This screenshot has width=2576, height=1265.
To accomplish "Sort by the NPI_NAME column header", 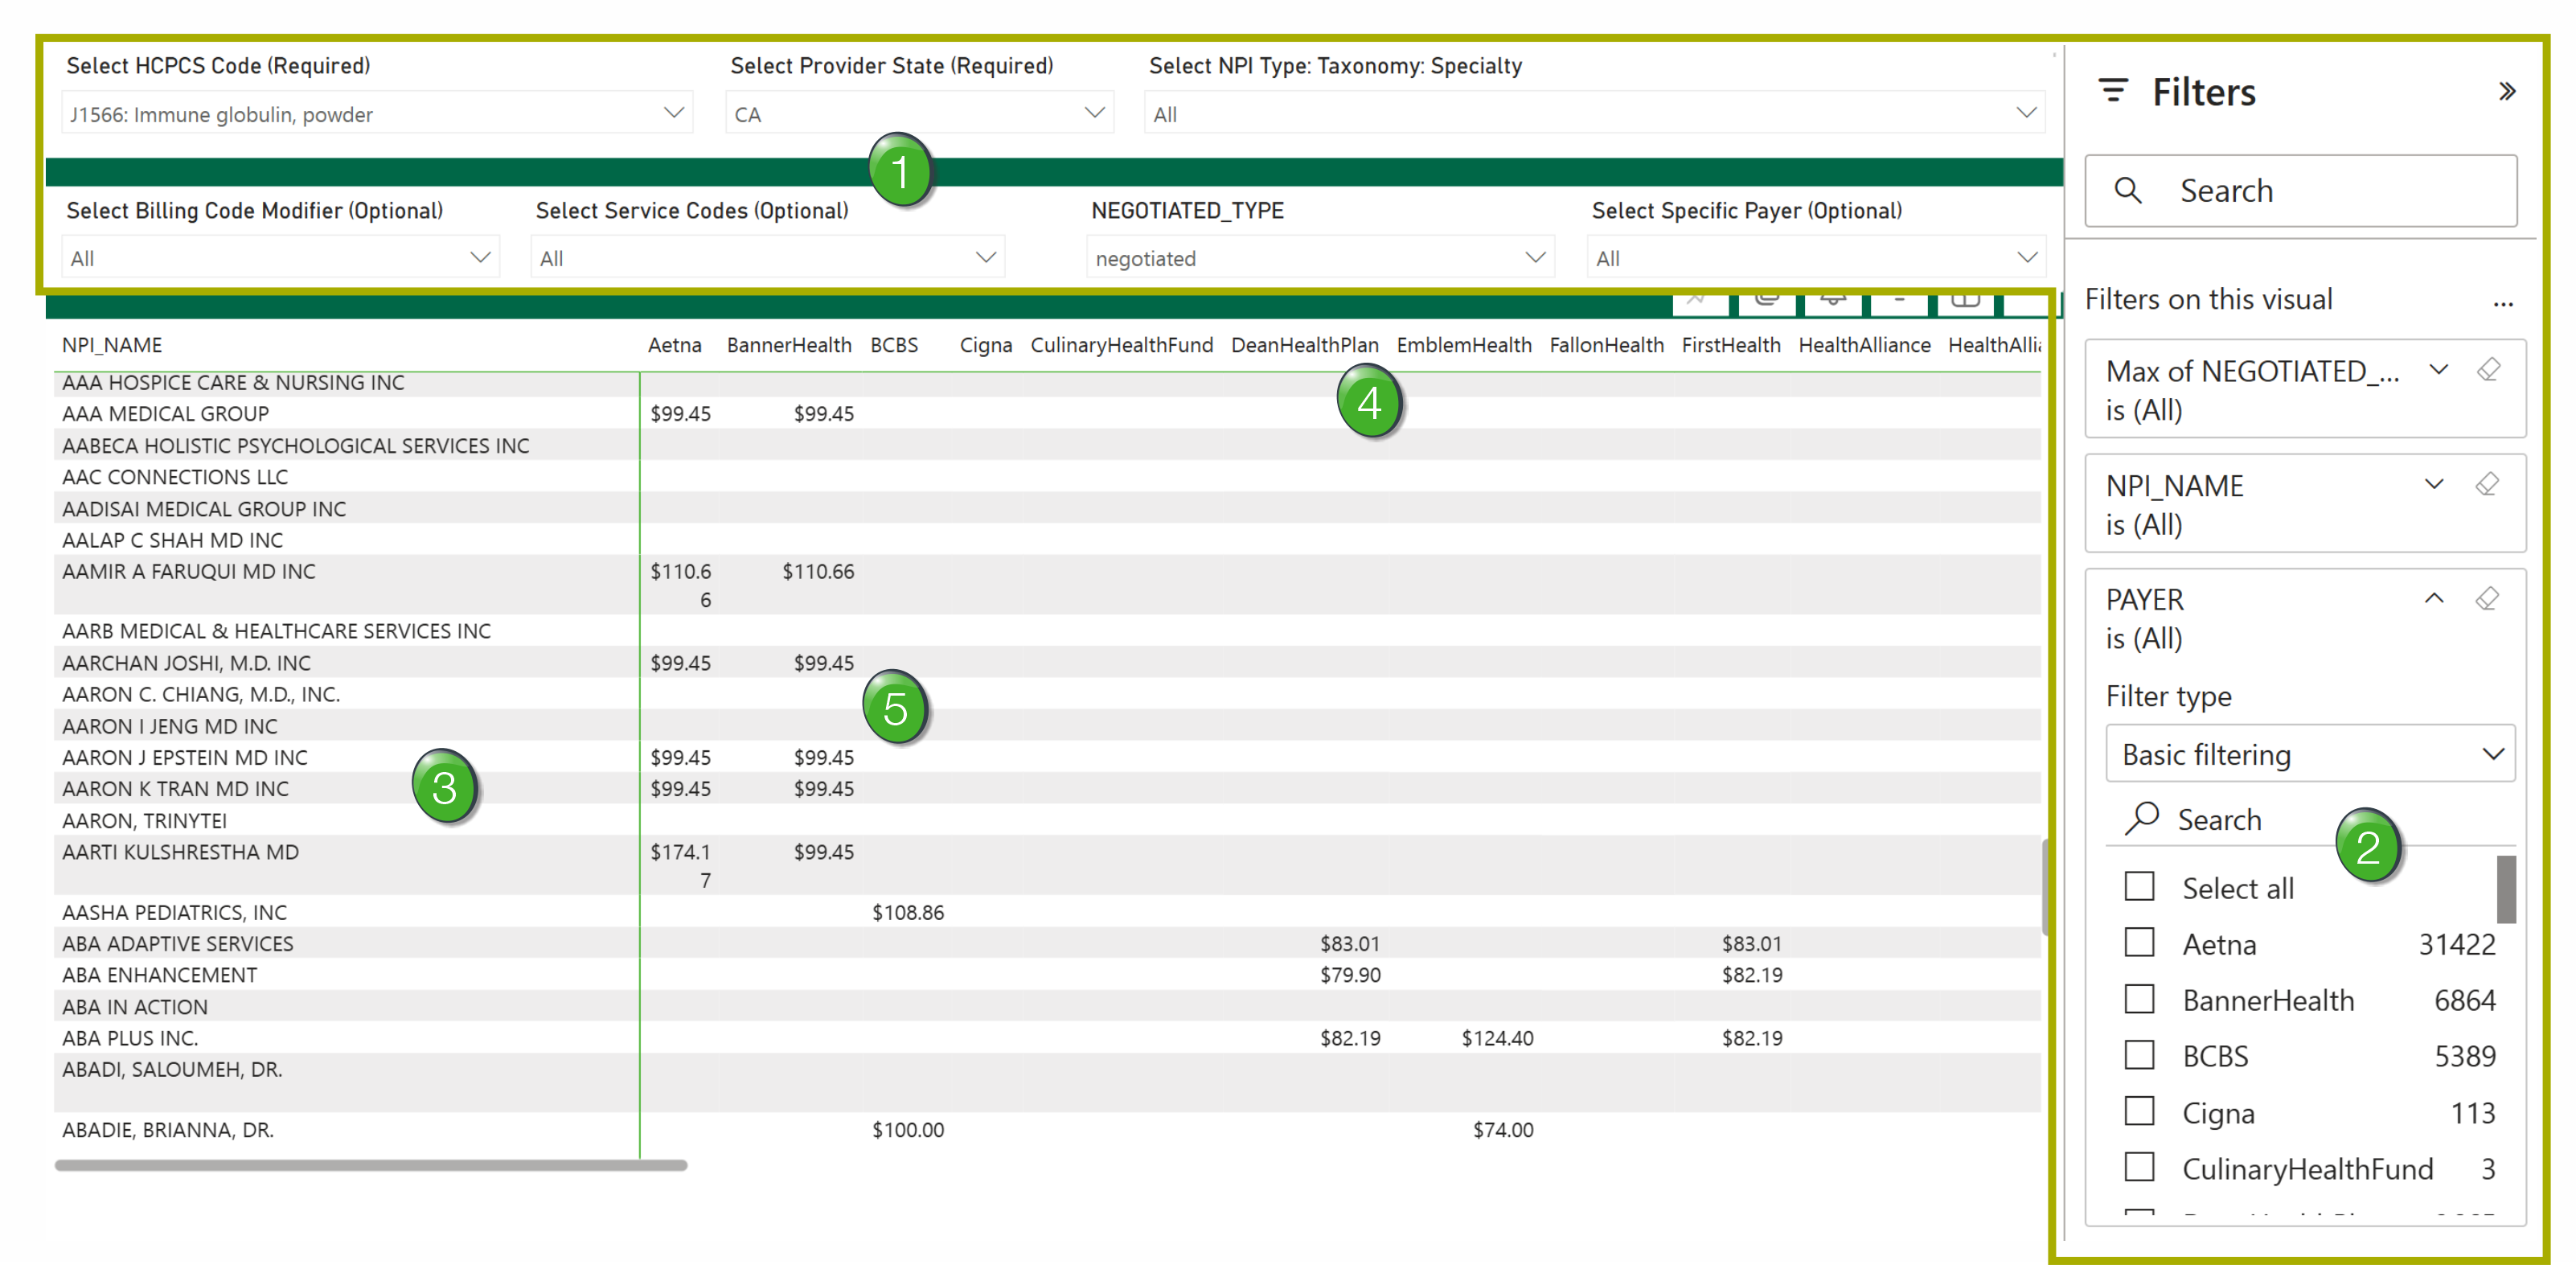I will (x=112, y=344).
